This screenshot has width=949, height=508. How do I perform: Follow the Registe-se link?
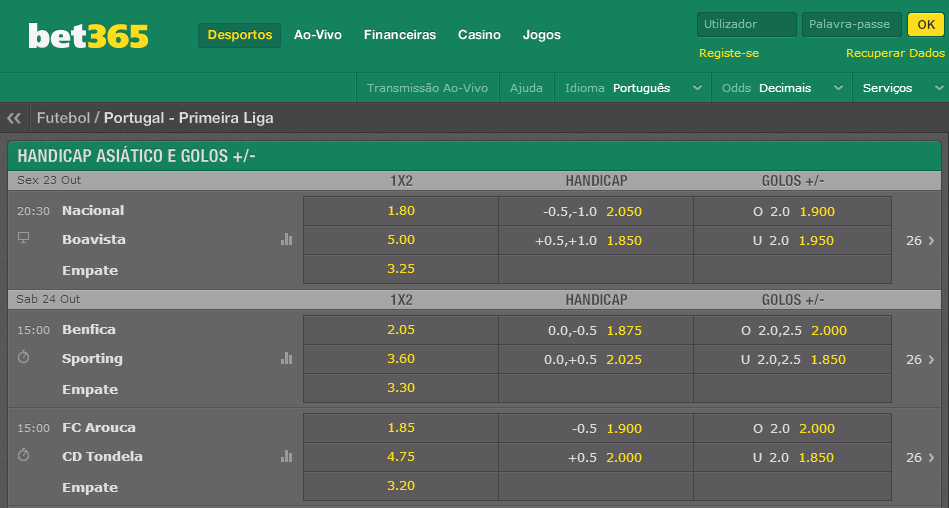pos(729,53)
